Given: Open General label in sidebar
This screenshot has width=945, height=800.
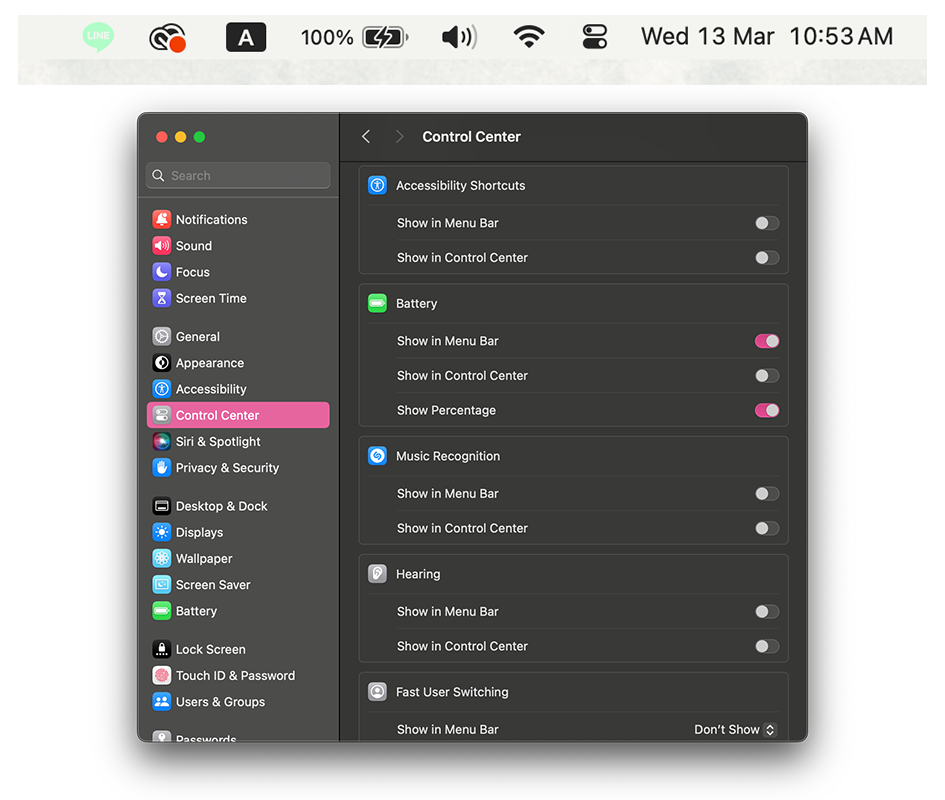Looking at the screenshot, I should [198, 336].
